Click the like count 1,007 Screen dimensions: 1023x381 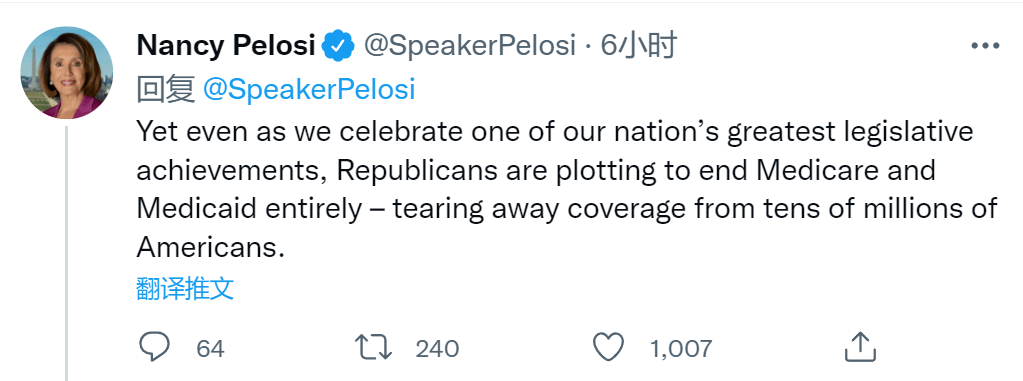click(680, 348)
